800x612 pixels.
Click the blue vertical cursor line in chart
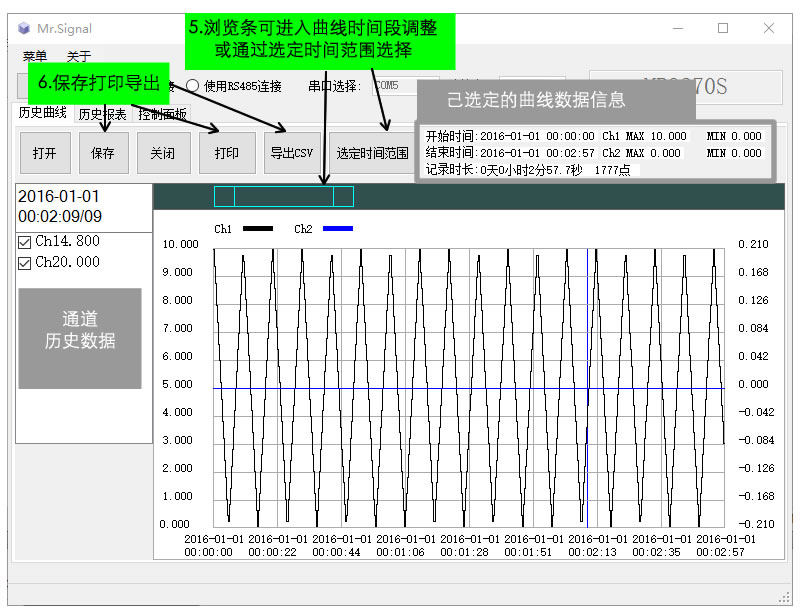587,388
